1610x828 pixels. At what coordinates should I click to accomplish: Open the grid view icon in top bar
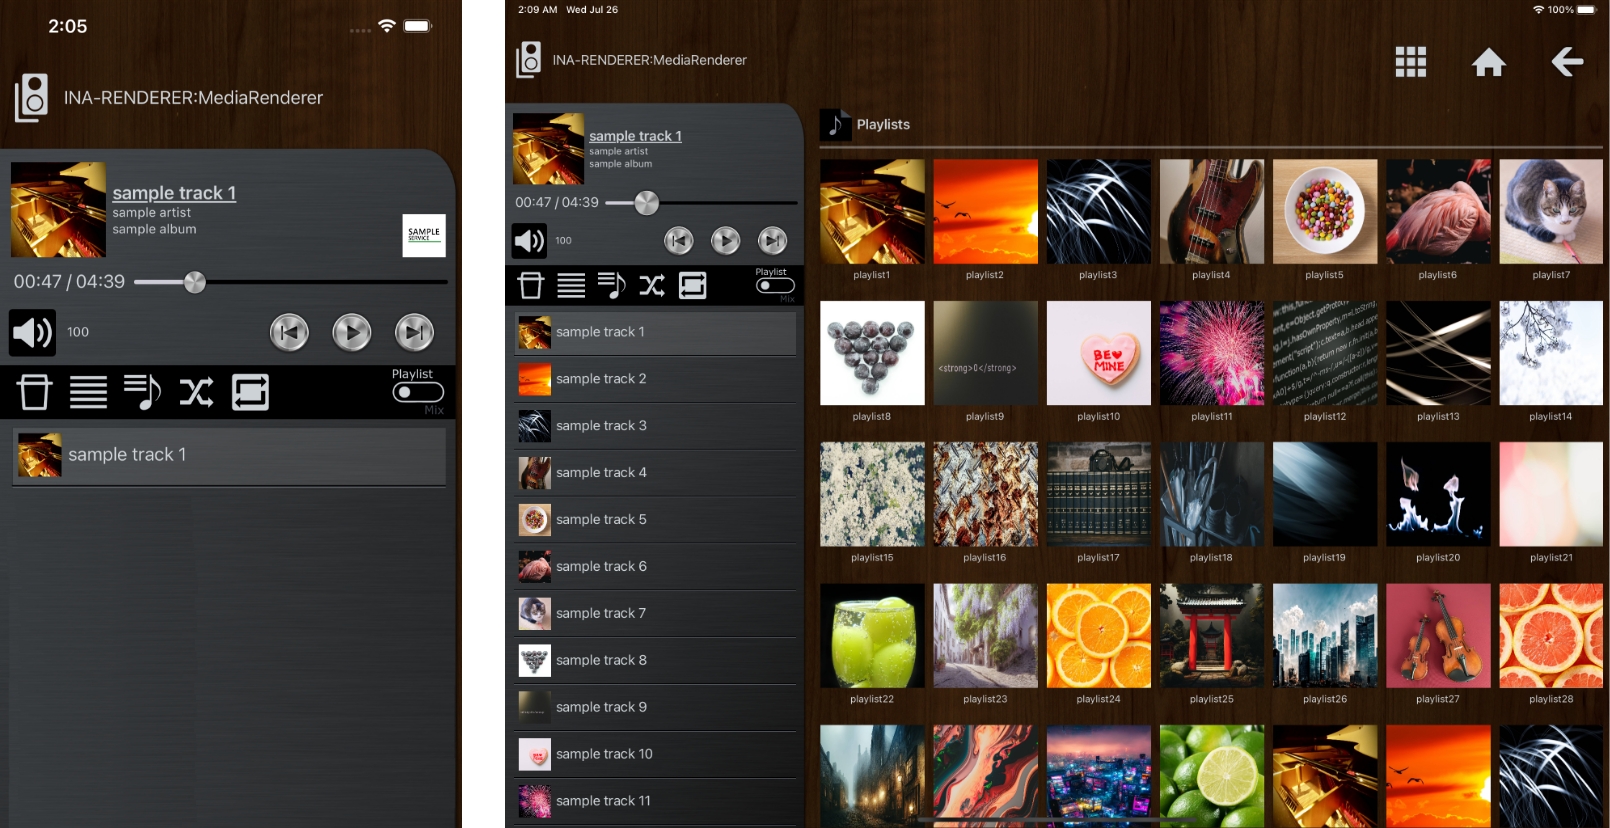tap(1410, 62)
